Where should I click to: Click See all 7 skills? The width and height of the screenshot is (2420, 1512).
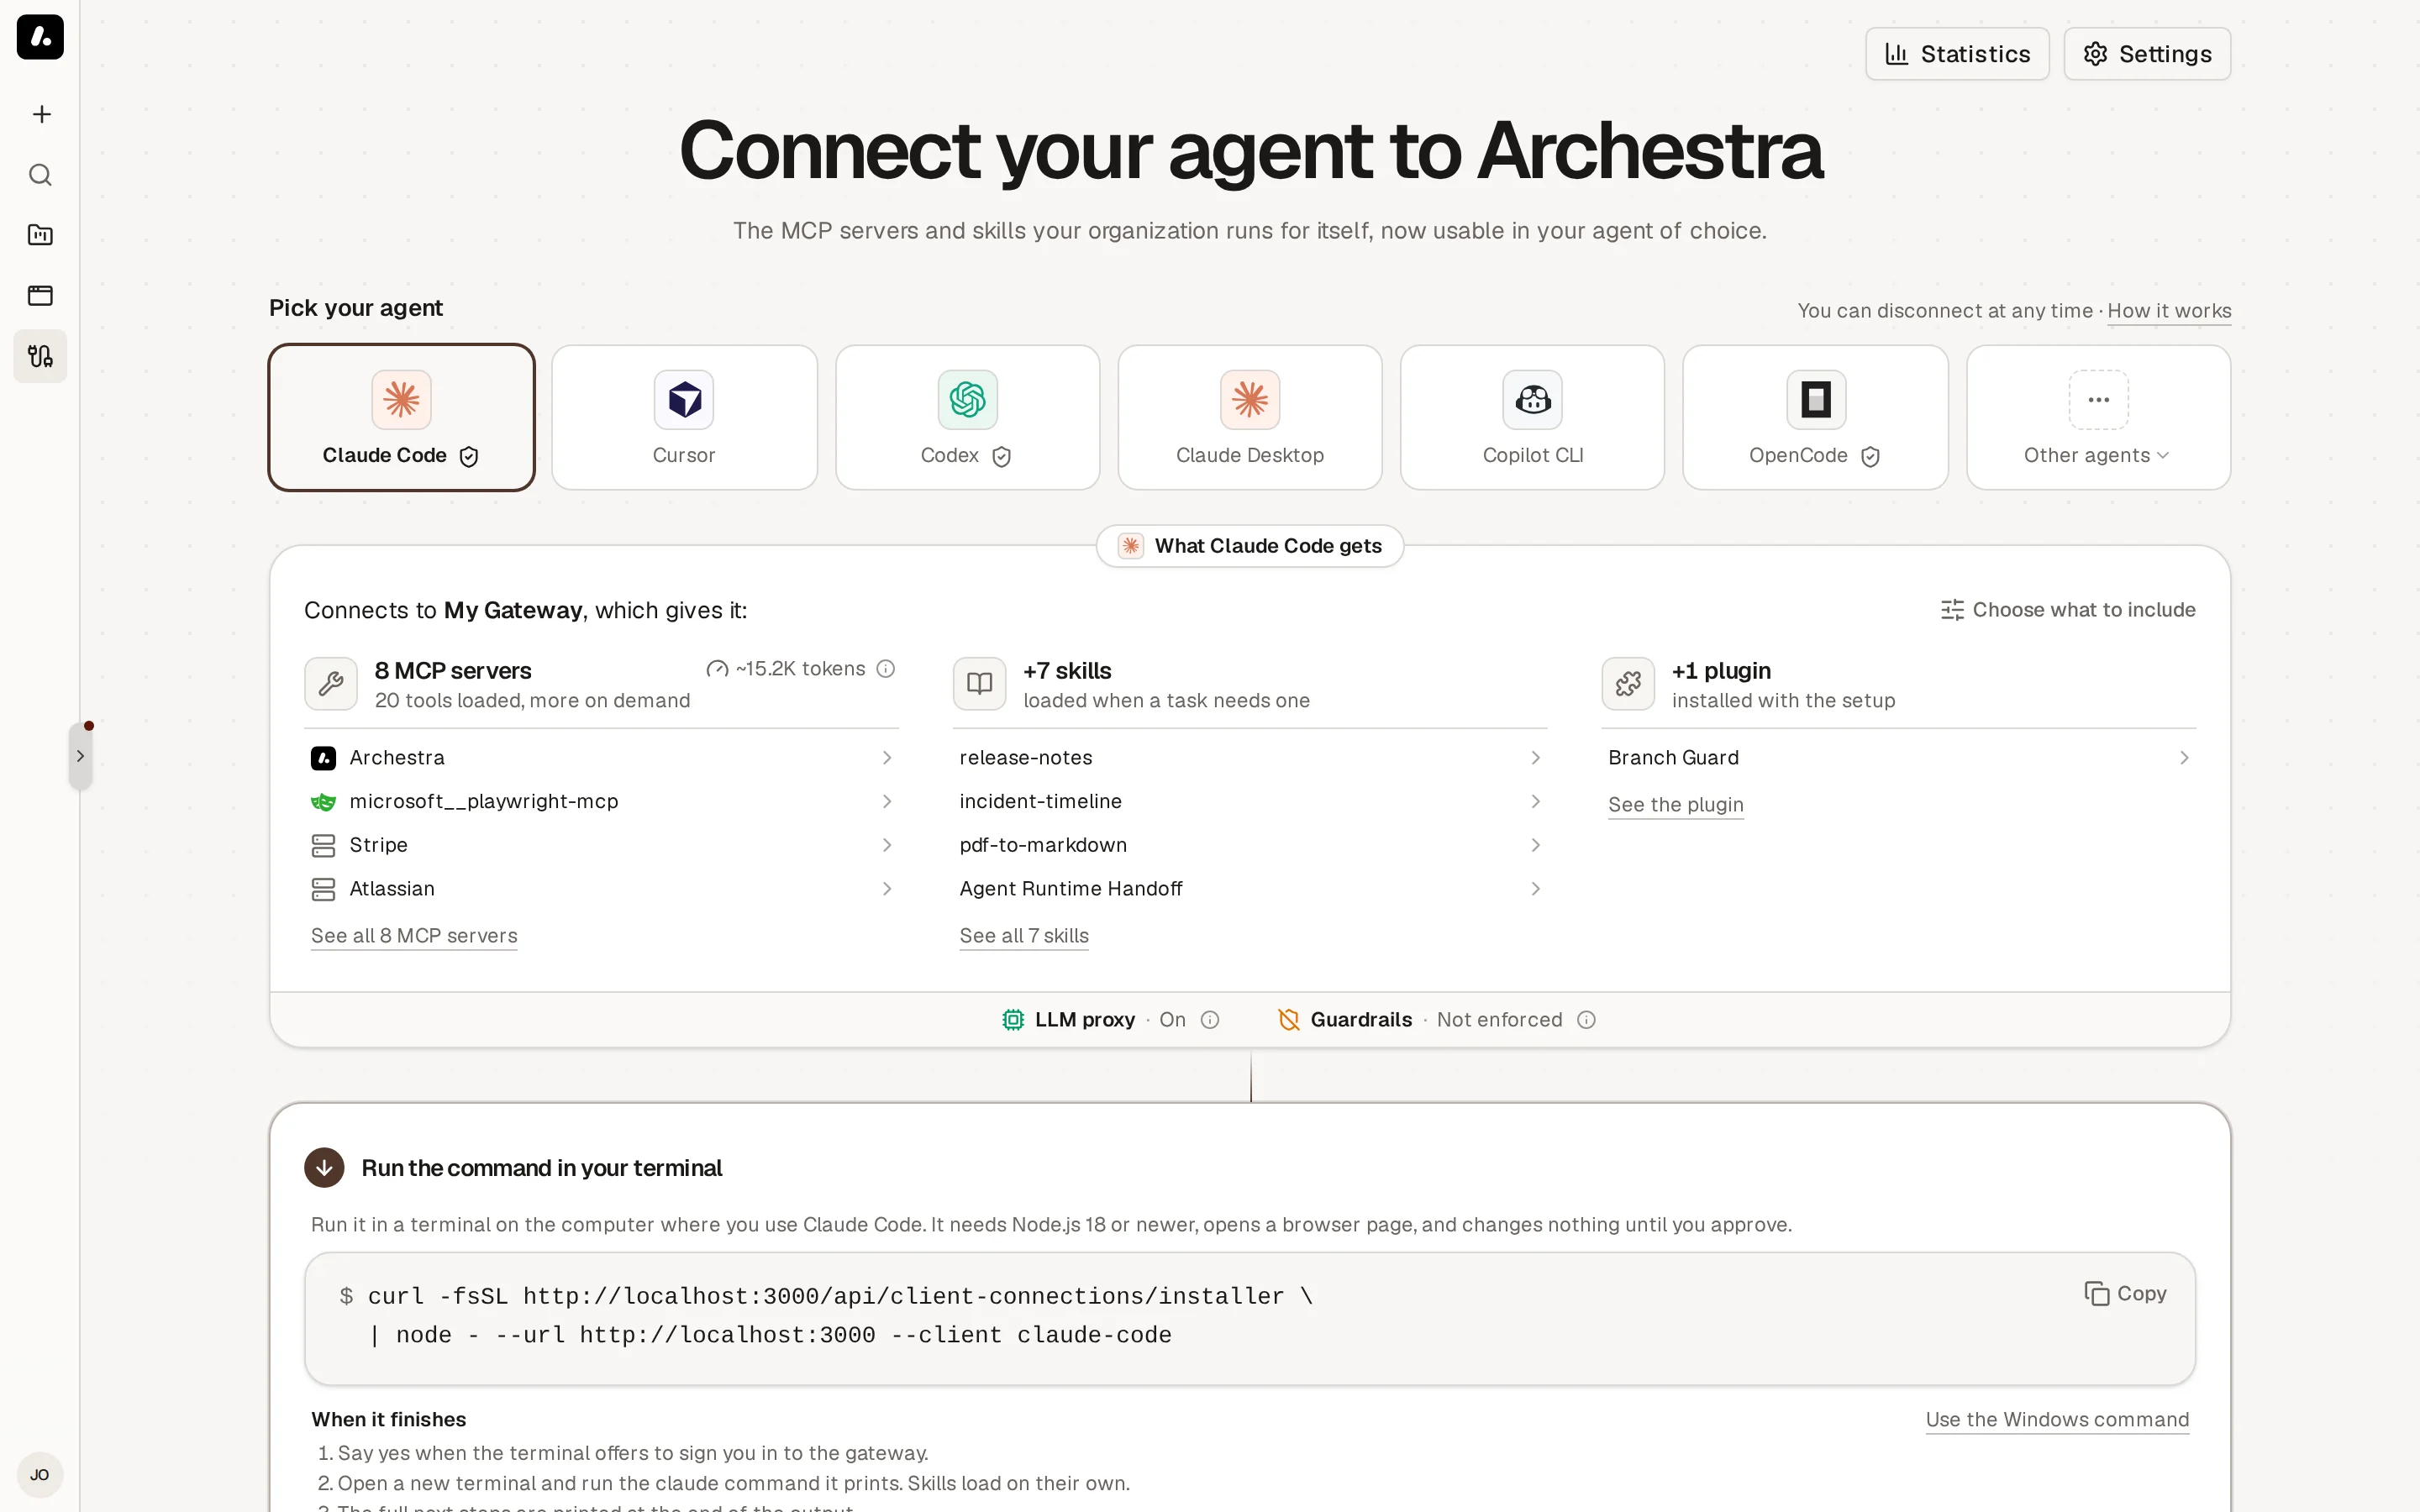point(1024,936)
